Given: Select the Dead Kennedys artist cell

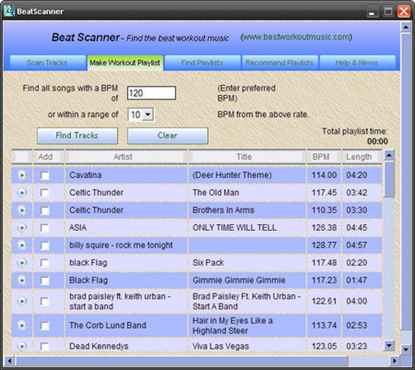Looking at the screenshot, I should 126,346.
